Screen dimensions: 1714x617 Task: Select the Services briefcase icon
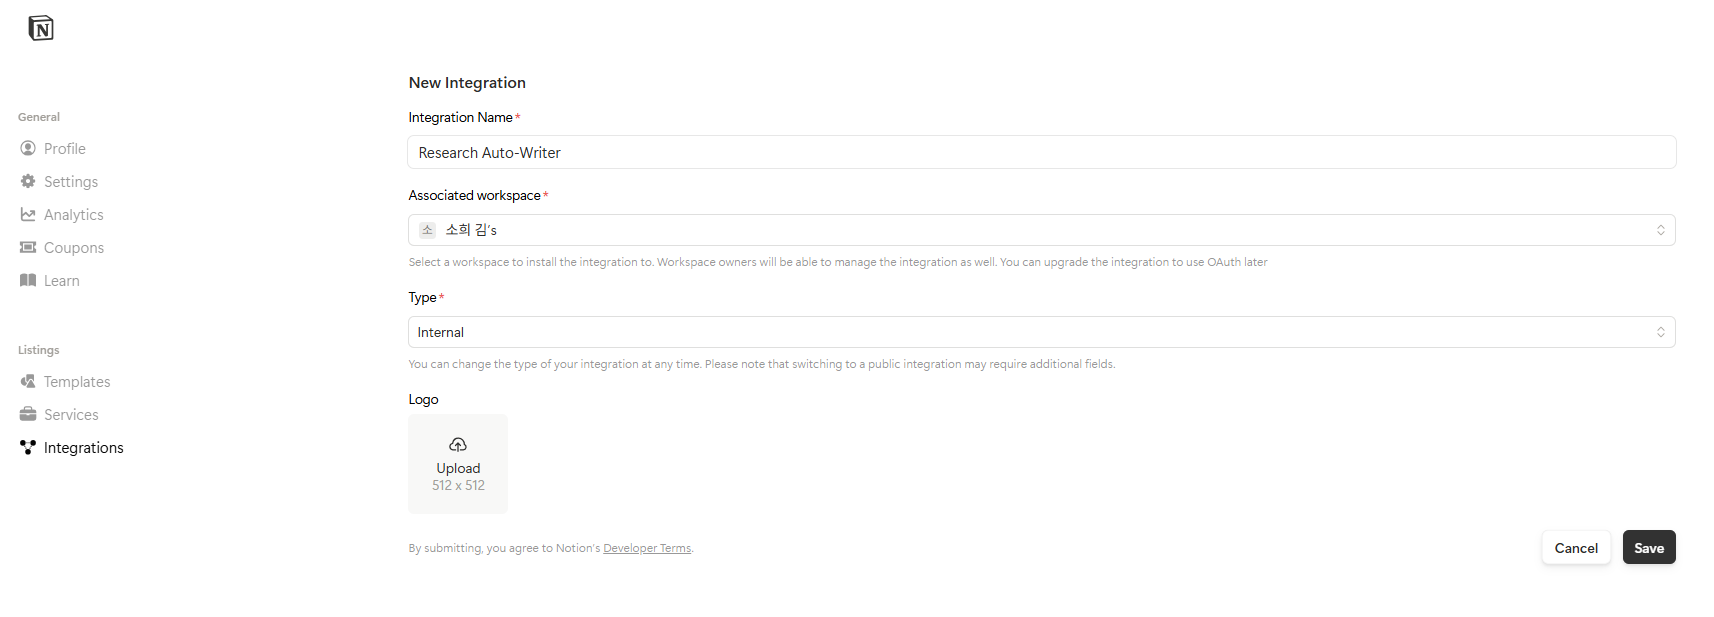28,414
